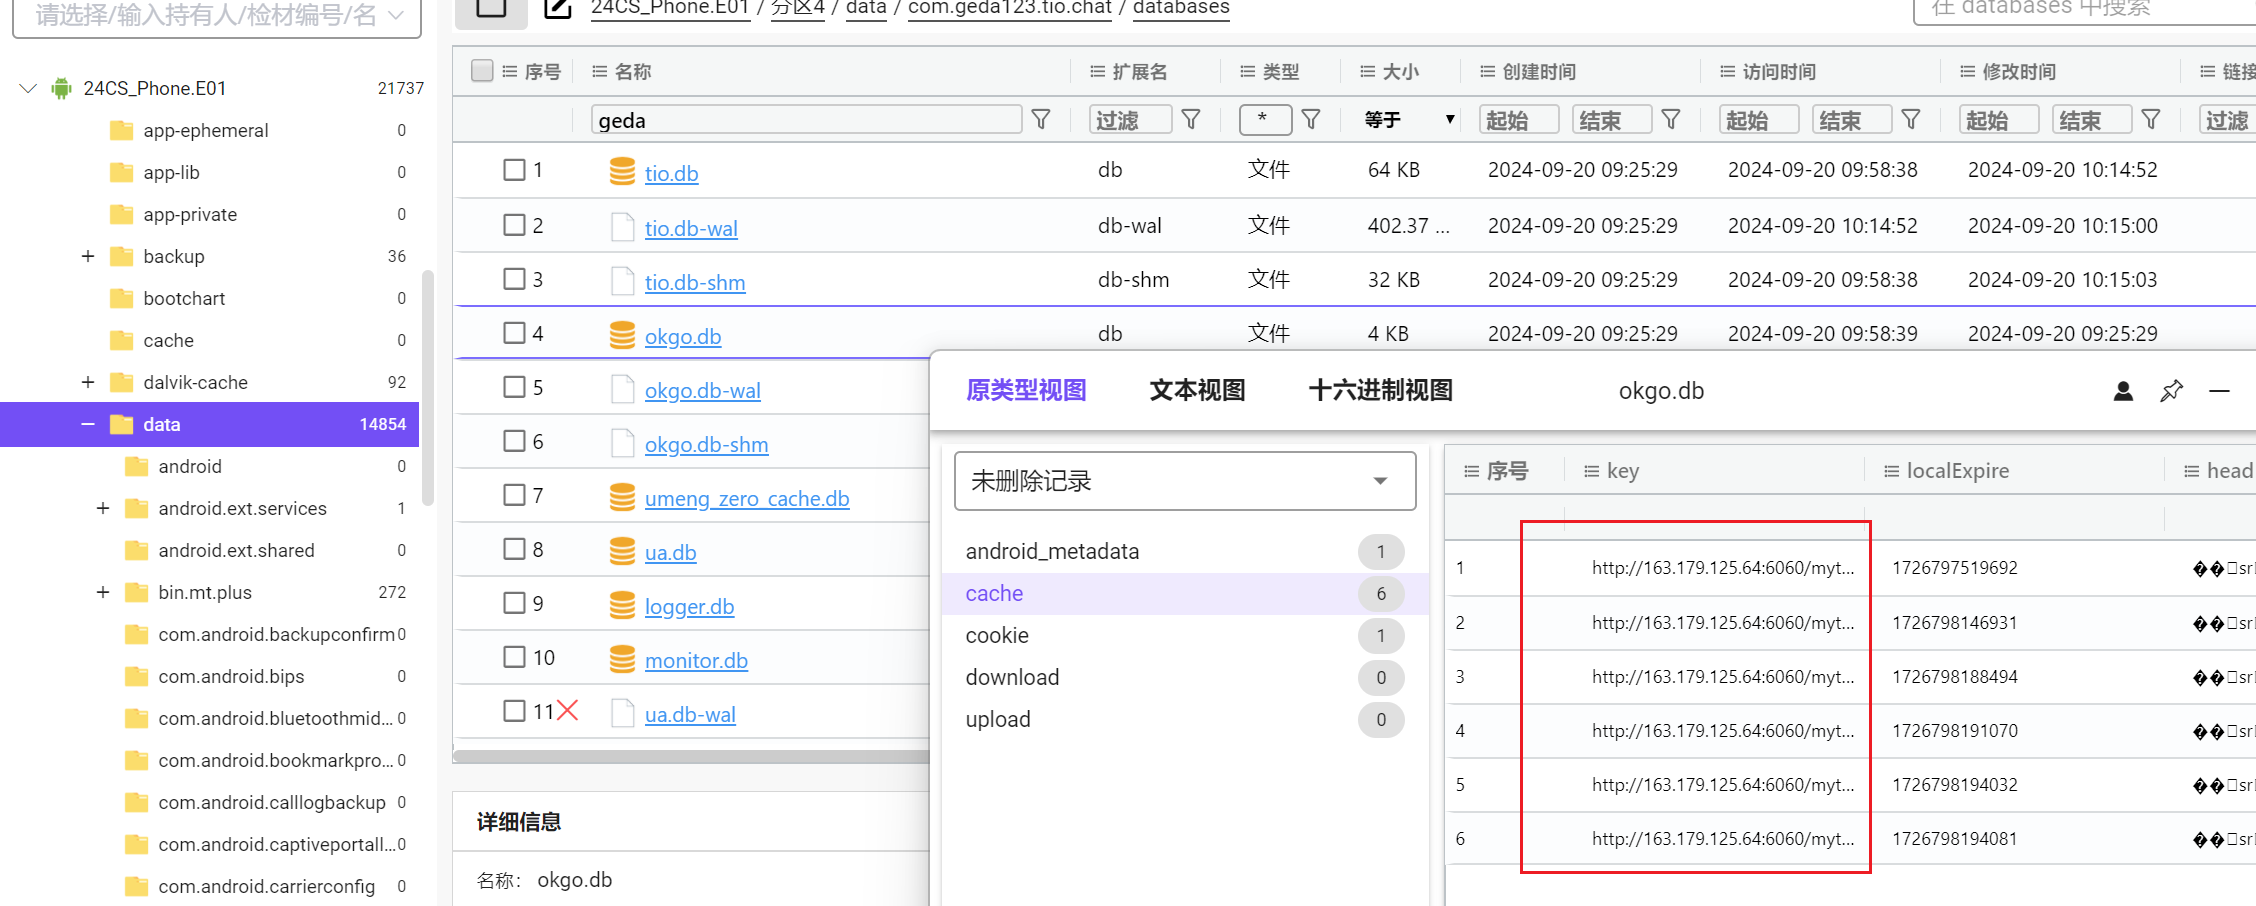Expand the bin.mt.plus folder
The image size is (2256, 906).
(103, 592)
